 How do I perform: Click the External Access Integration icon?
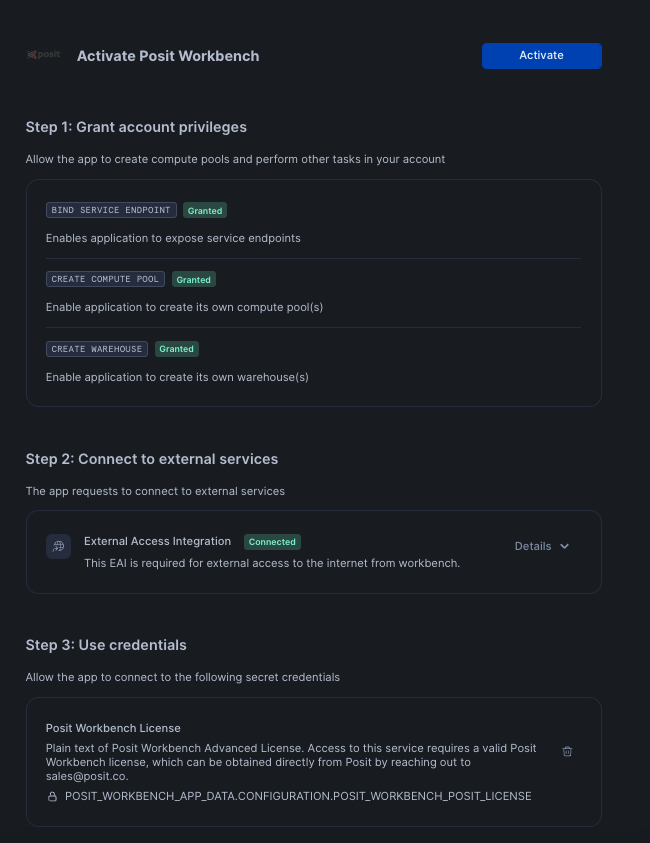tap(58, 546)
